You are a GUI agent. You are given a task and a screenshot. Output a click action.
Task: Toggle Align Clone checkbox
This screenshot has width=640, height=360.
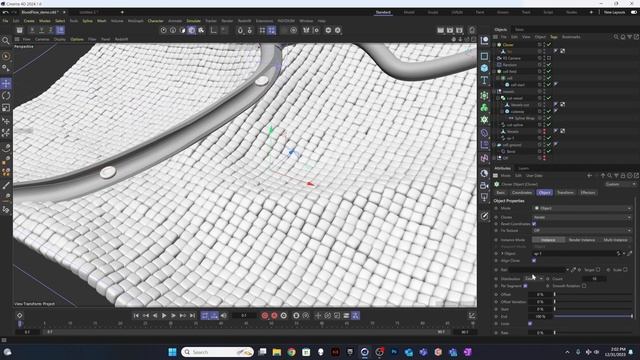tap(534, 260)
